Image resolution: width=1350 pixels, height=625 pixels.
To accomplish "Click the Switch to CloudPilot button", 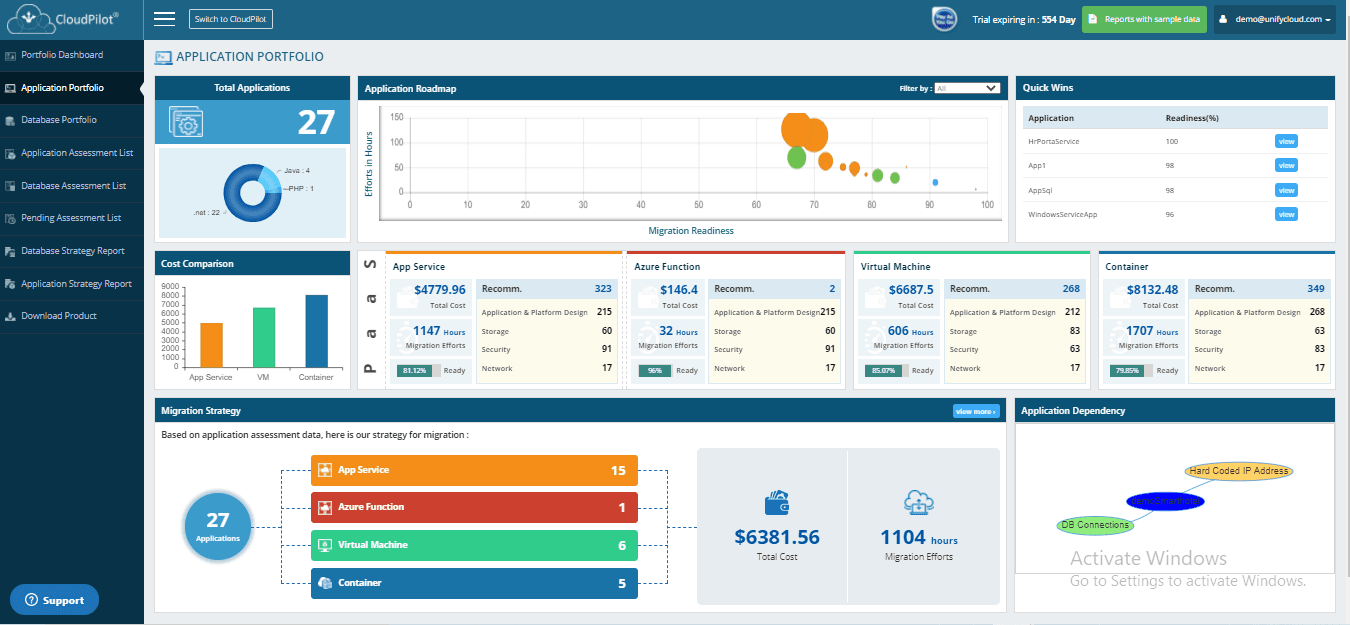I will [231, 19].
